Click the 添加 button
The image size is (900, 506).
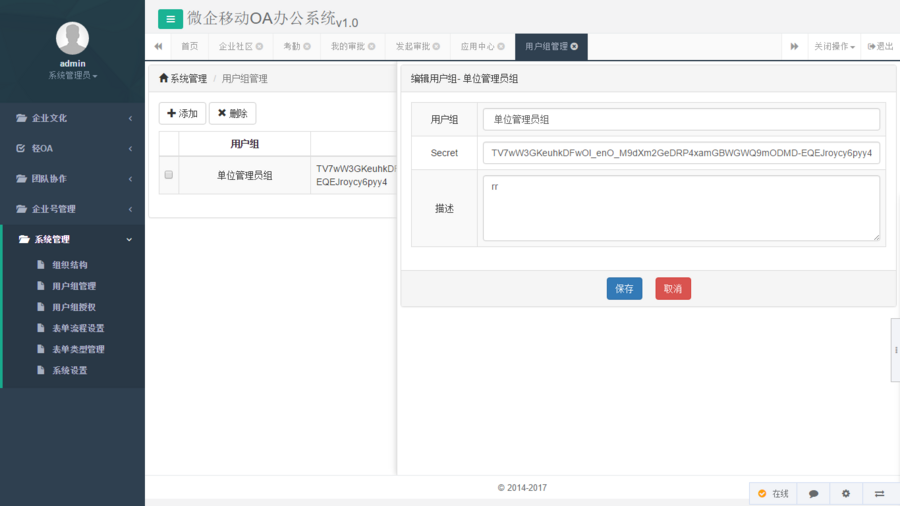click(x=183, y=114)
